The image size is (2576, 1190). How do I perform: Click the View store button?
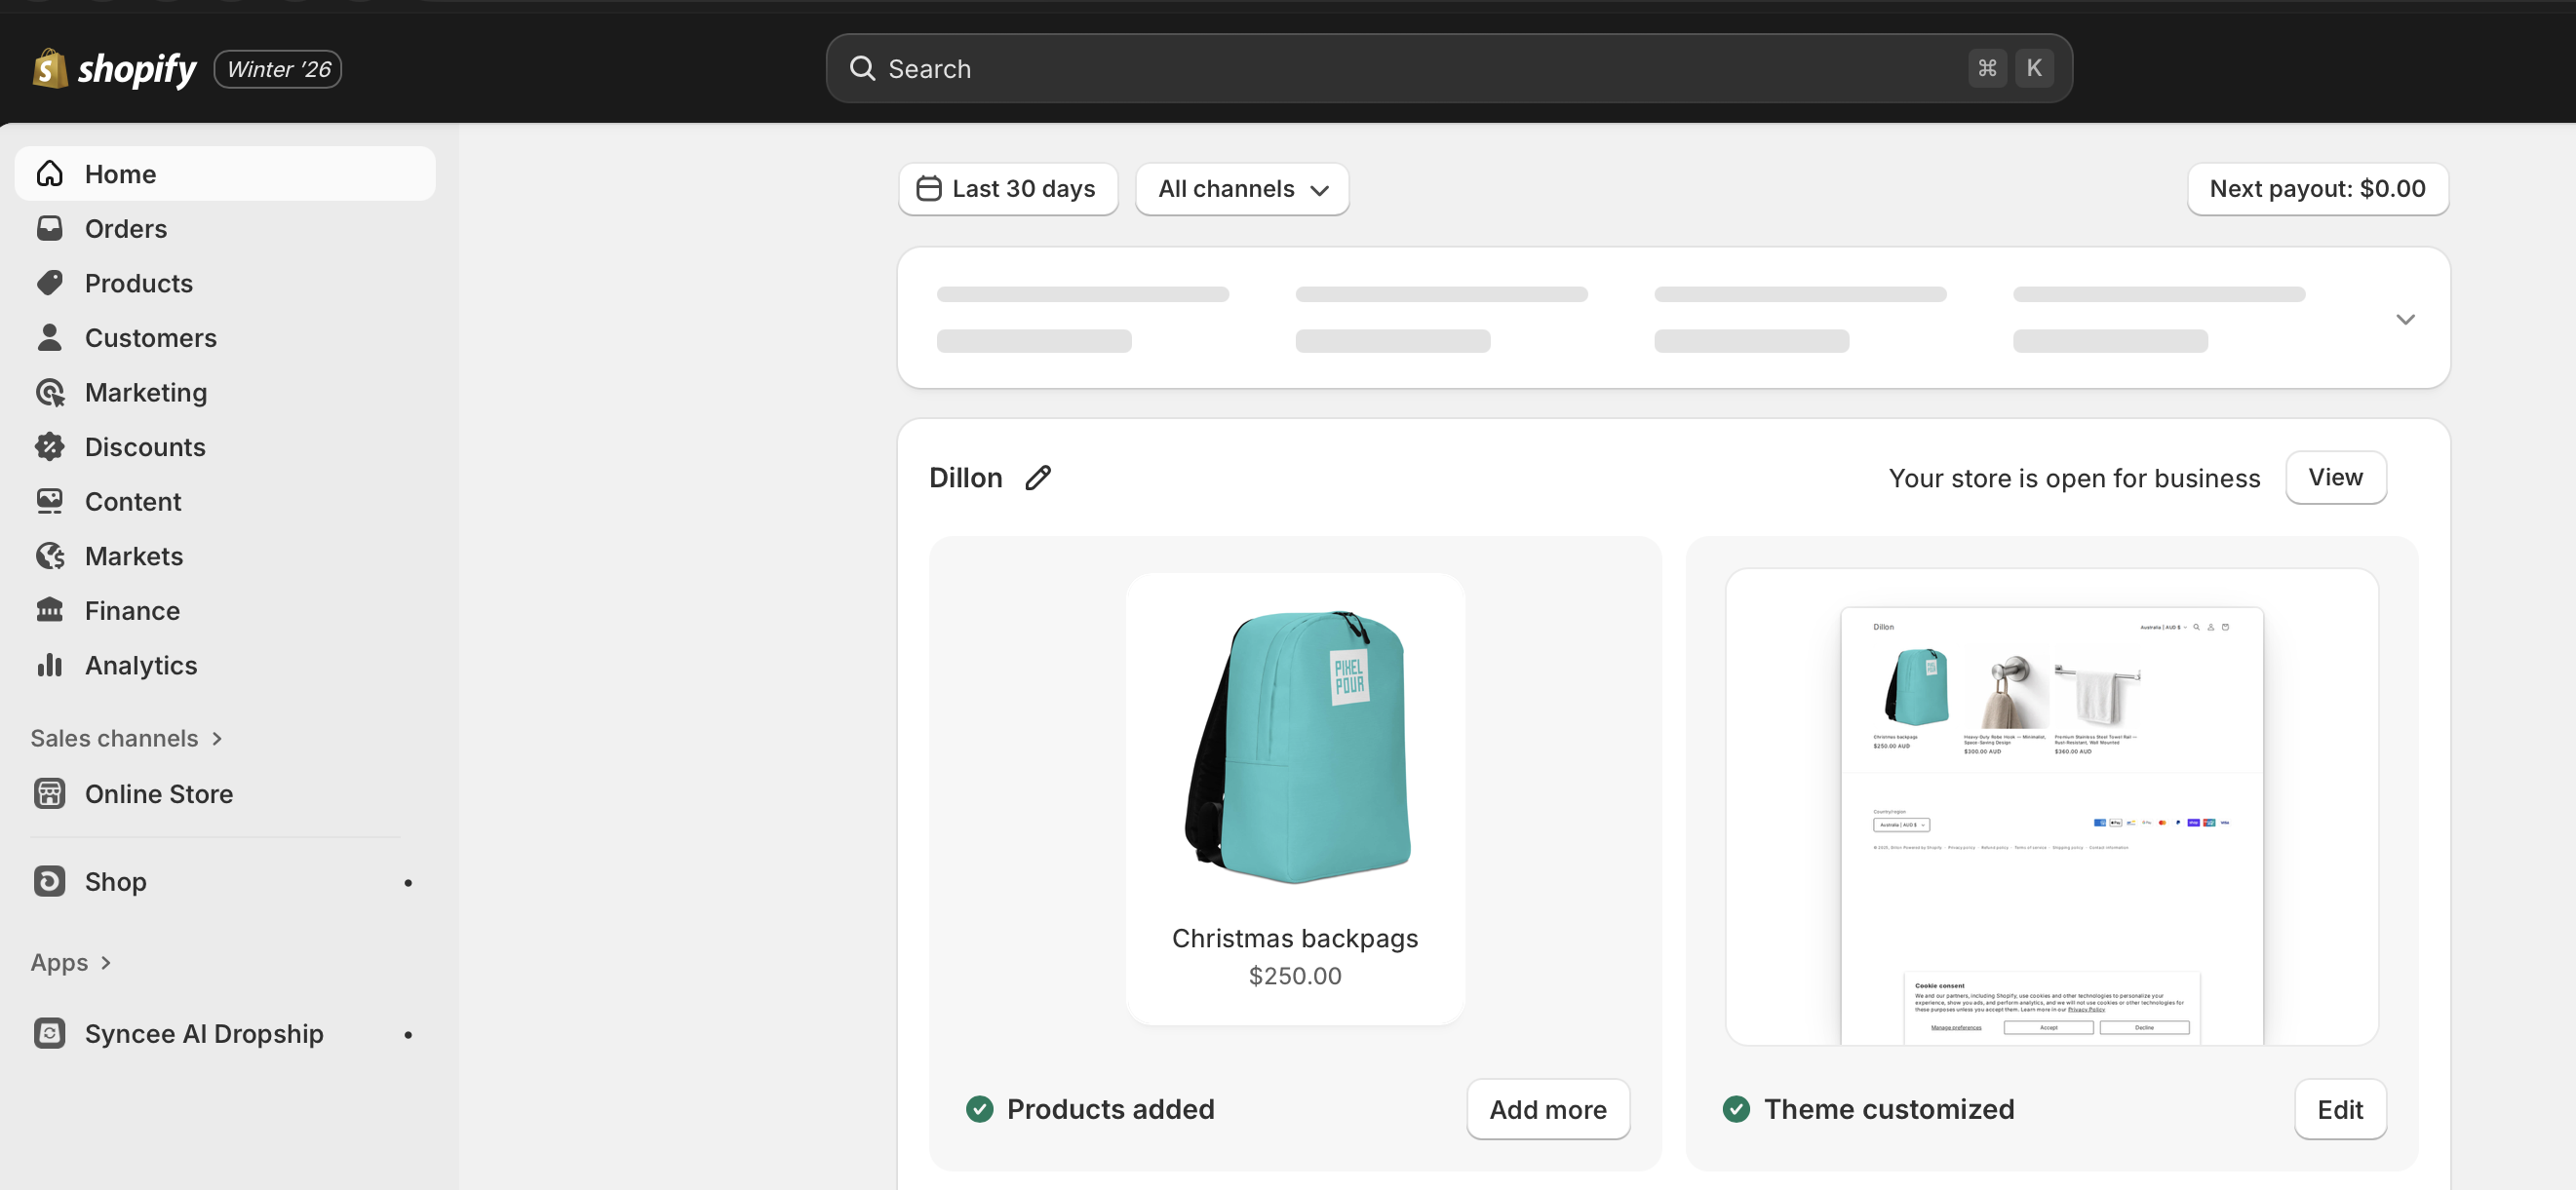pos(2335,478)
